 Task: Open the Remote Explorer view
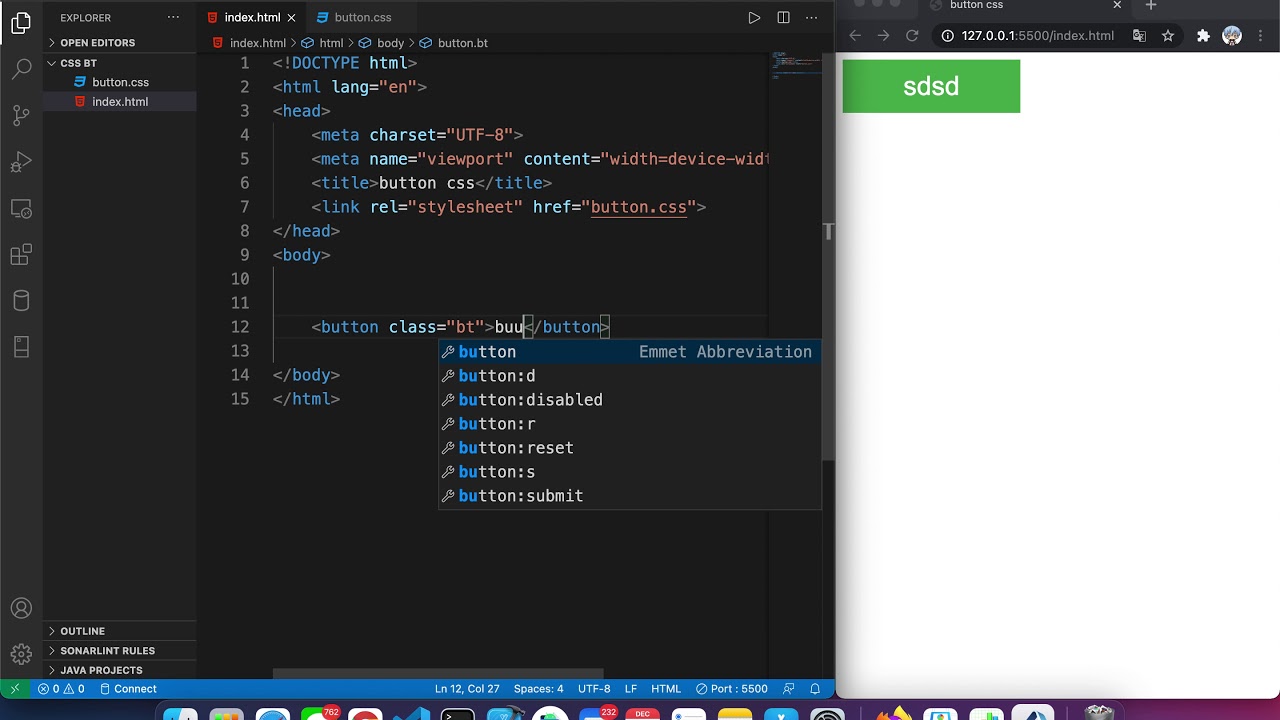[x=21, y=209]
